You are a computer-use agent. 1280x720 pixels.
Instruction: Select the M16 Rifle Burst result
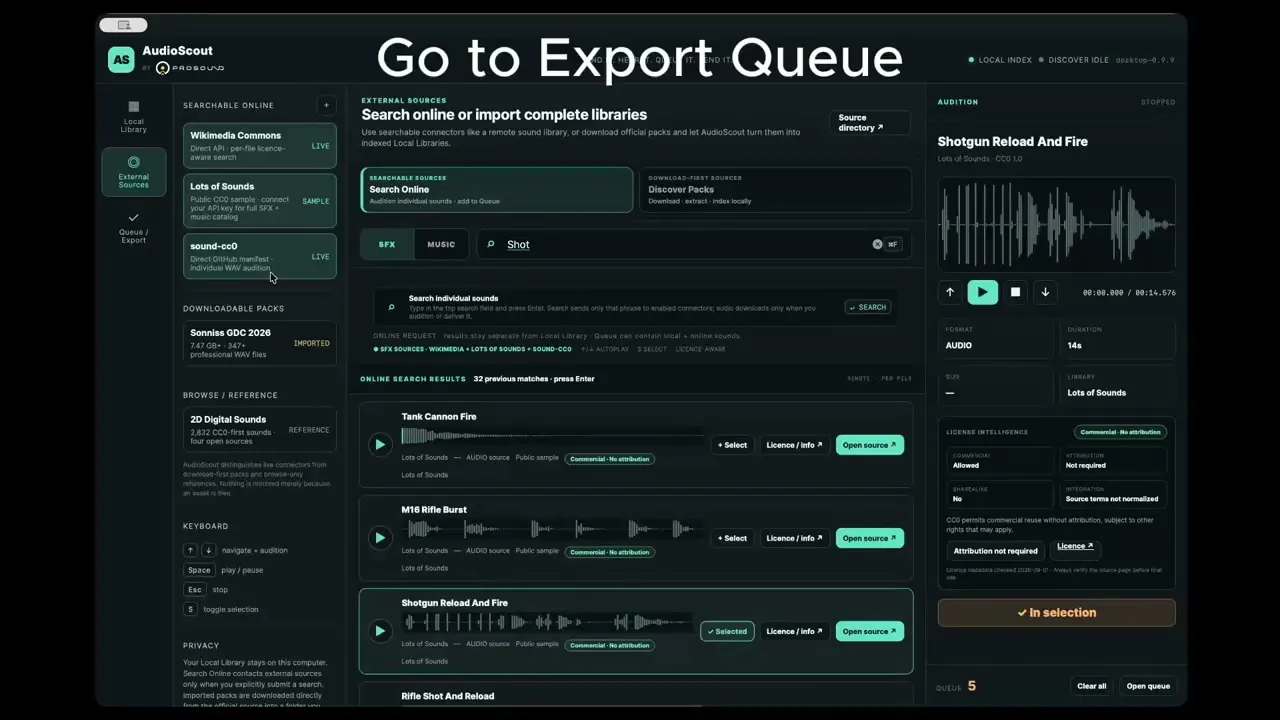click(732, 538)
